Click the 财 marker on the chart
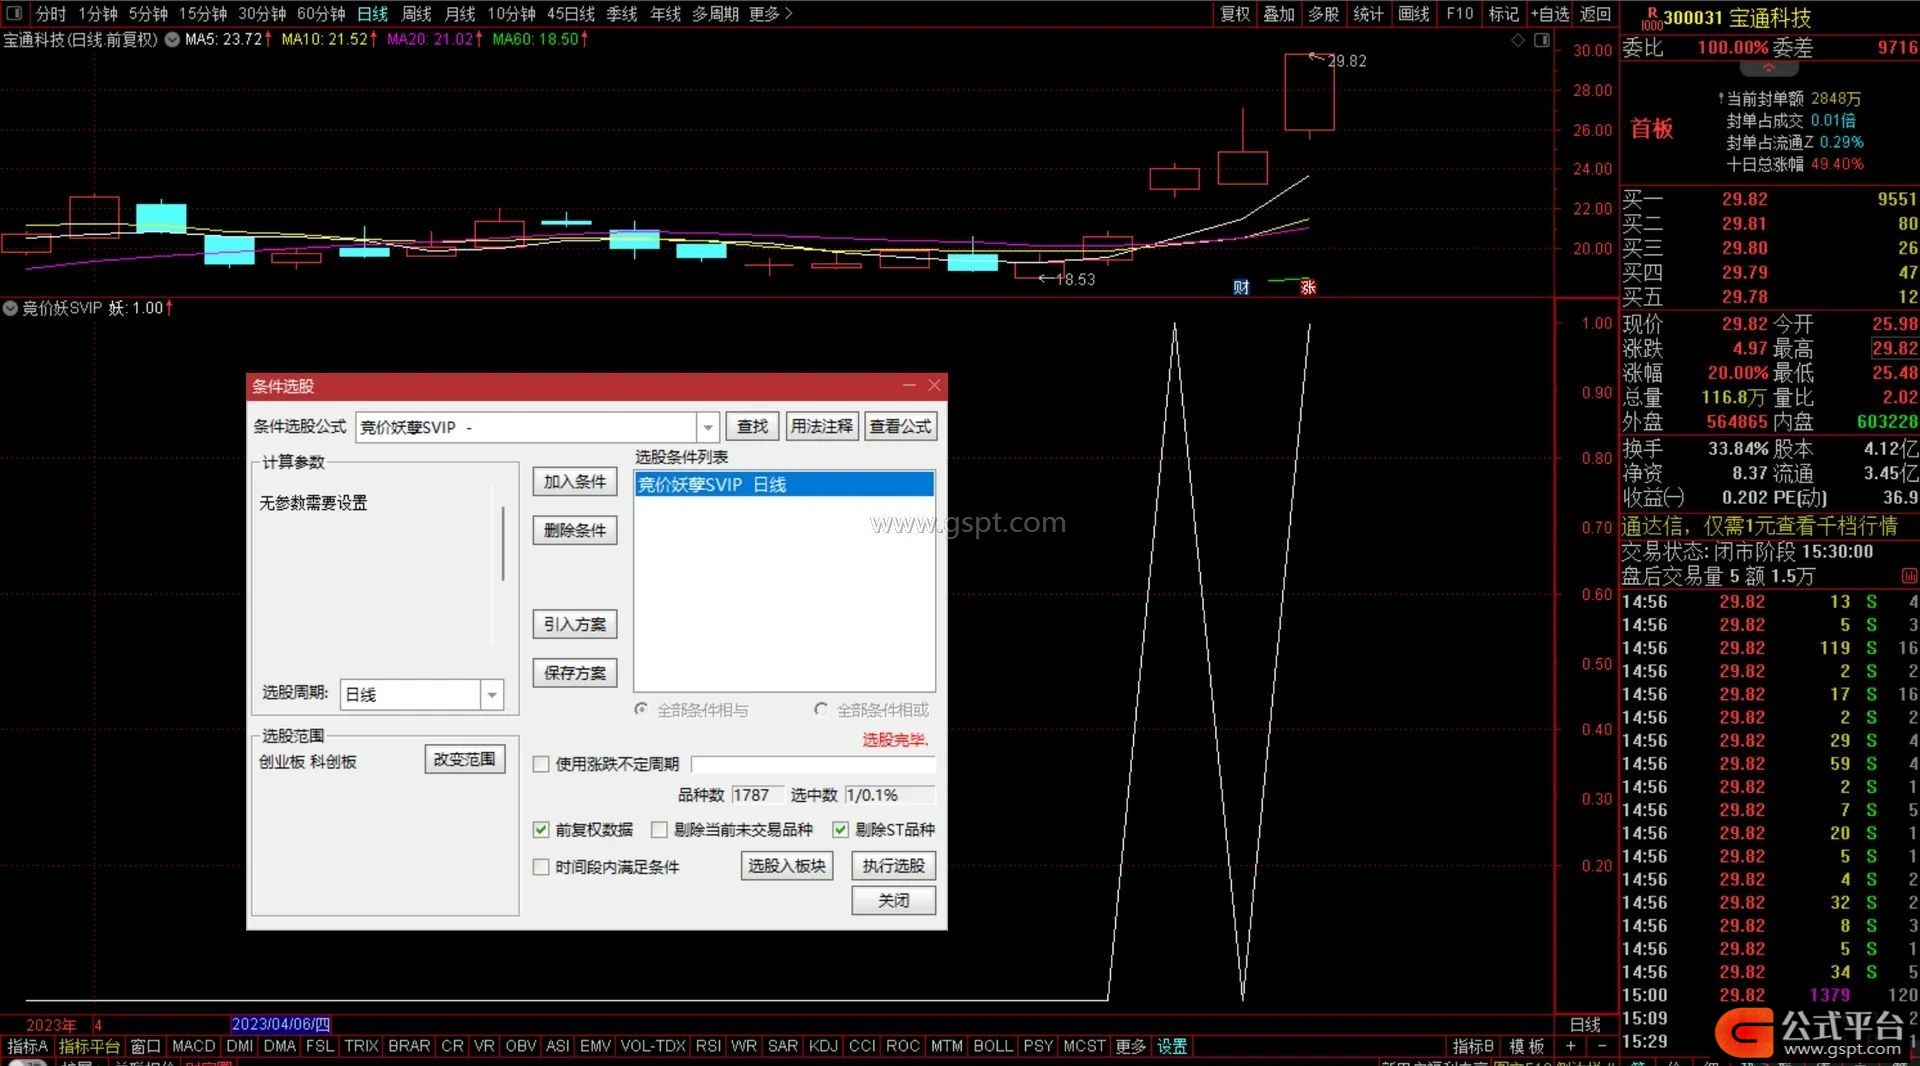1920x1066 pixels. click(1241, 287)
